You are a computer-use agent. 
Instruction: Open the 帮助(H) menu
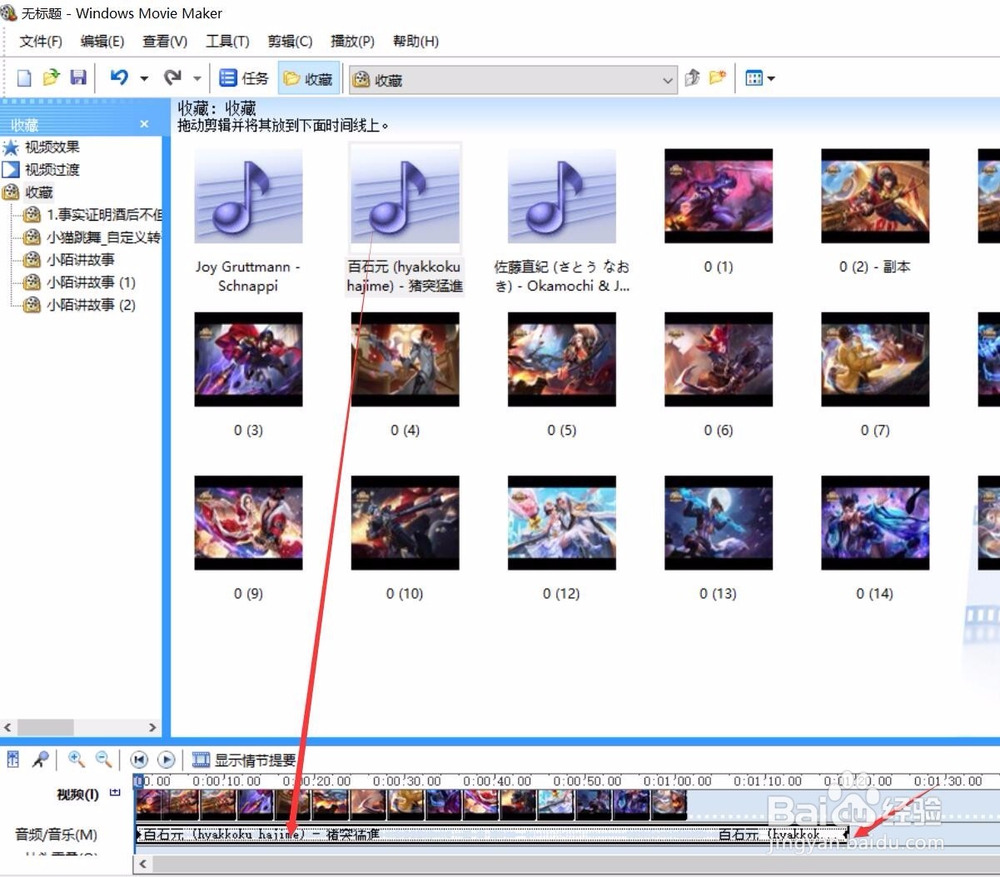coord(416,41)
